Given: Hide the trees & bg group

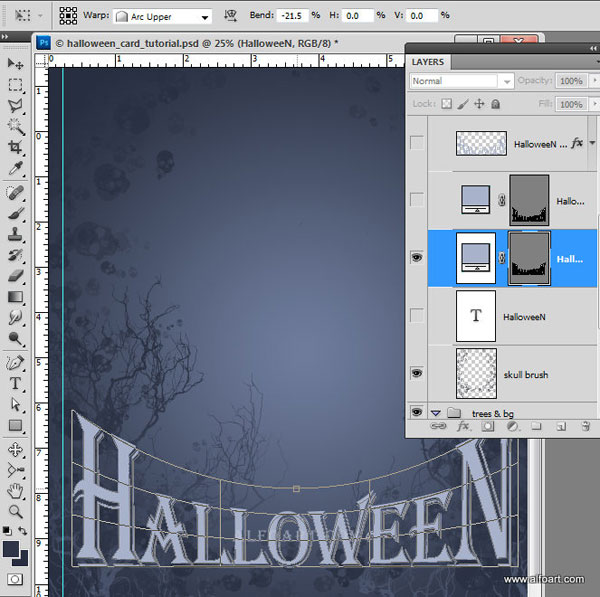Looking at the screenshot, I should [417, 412].
